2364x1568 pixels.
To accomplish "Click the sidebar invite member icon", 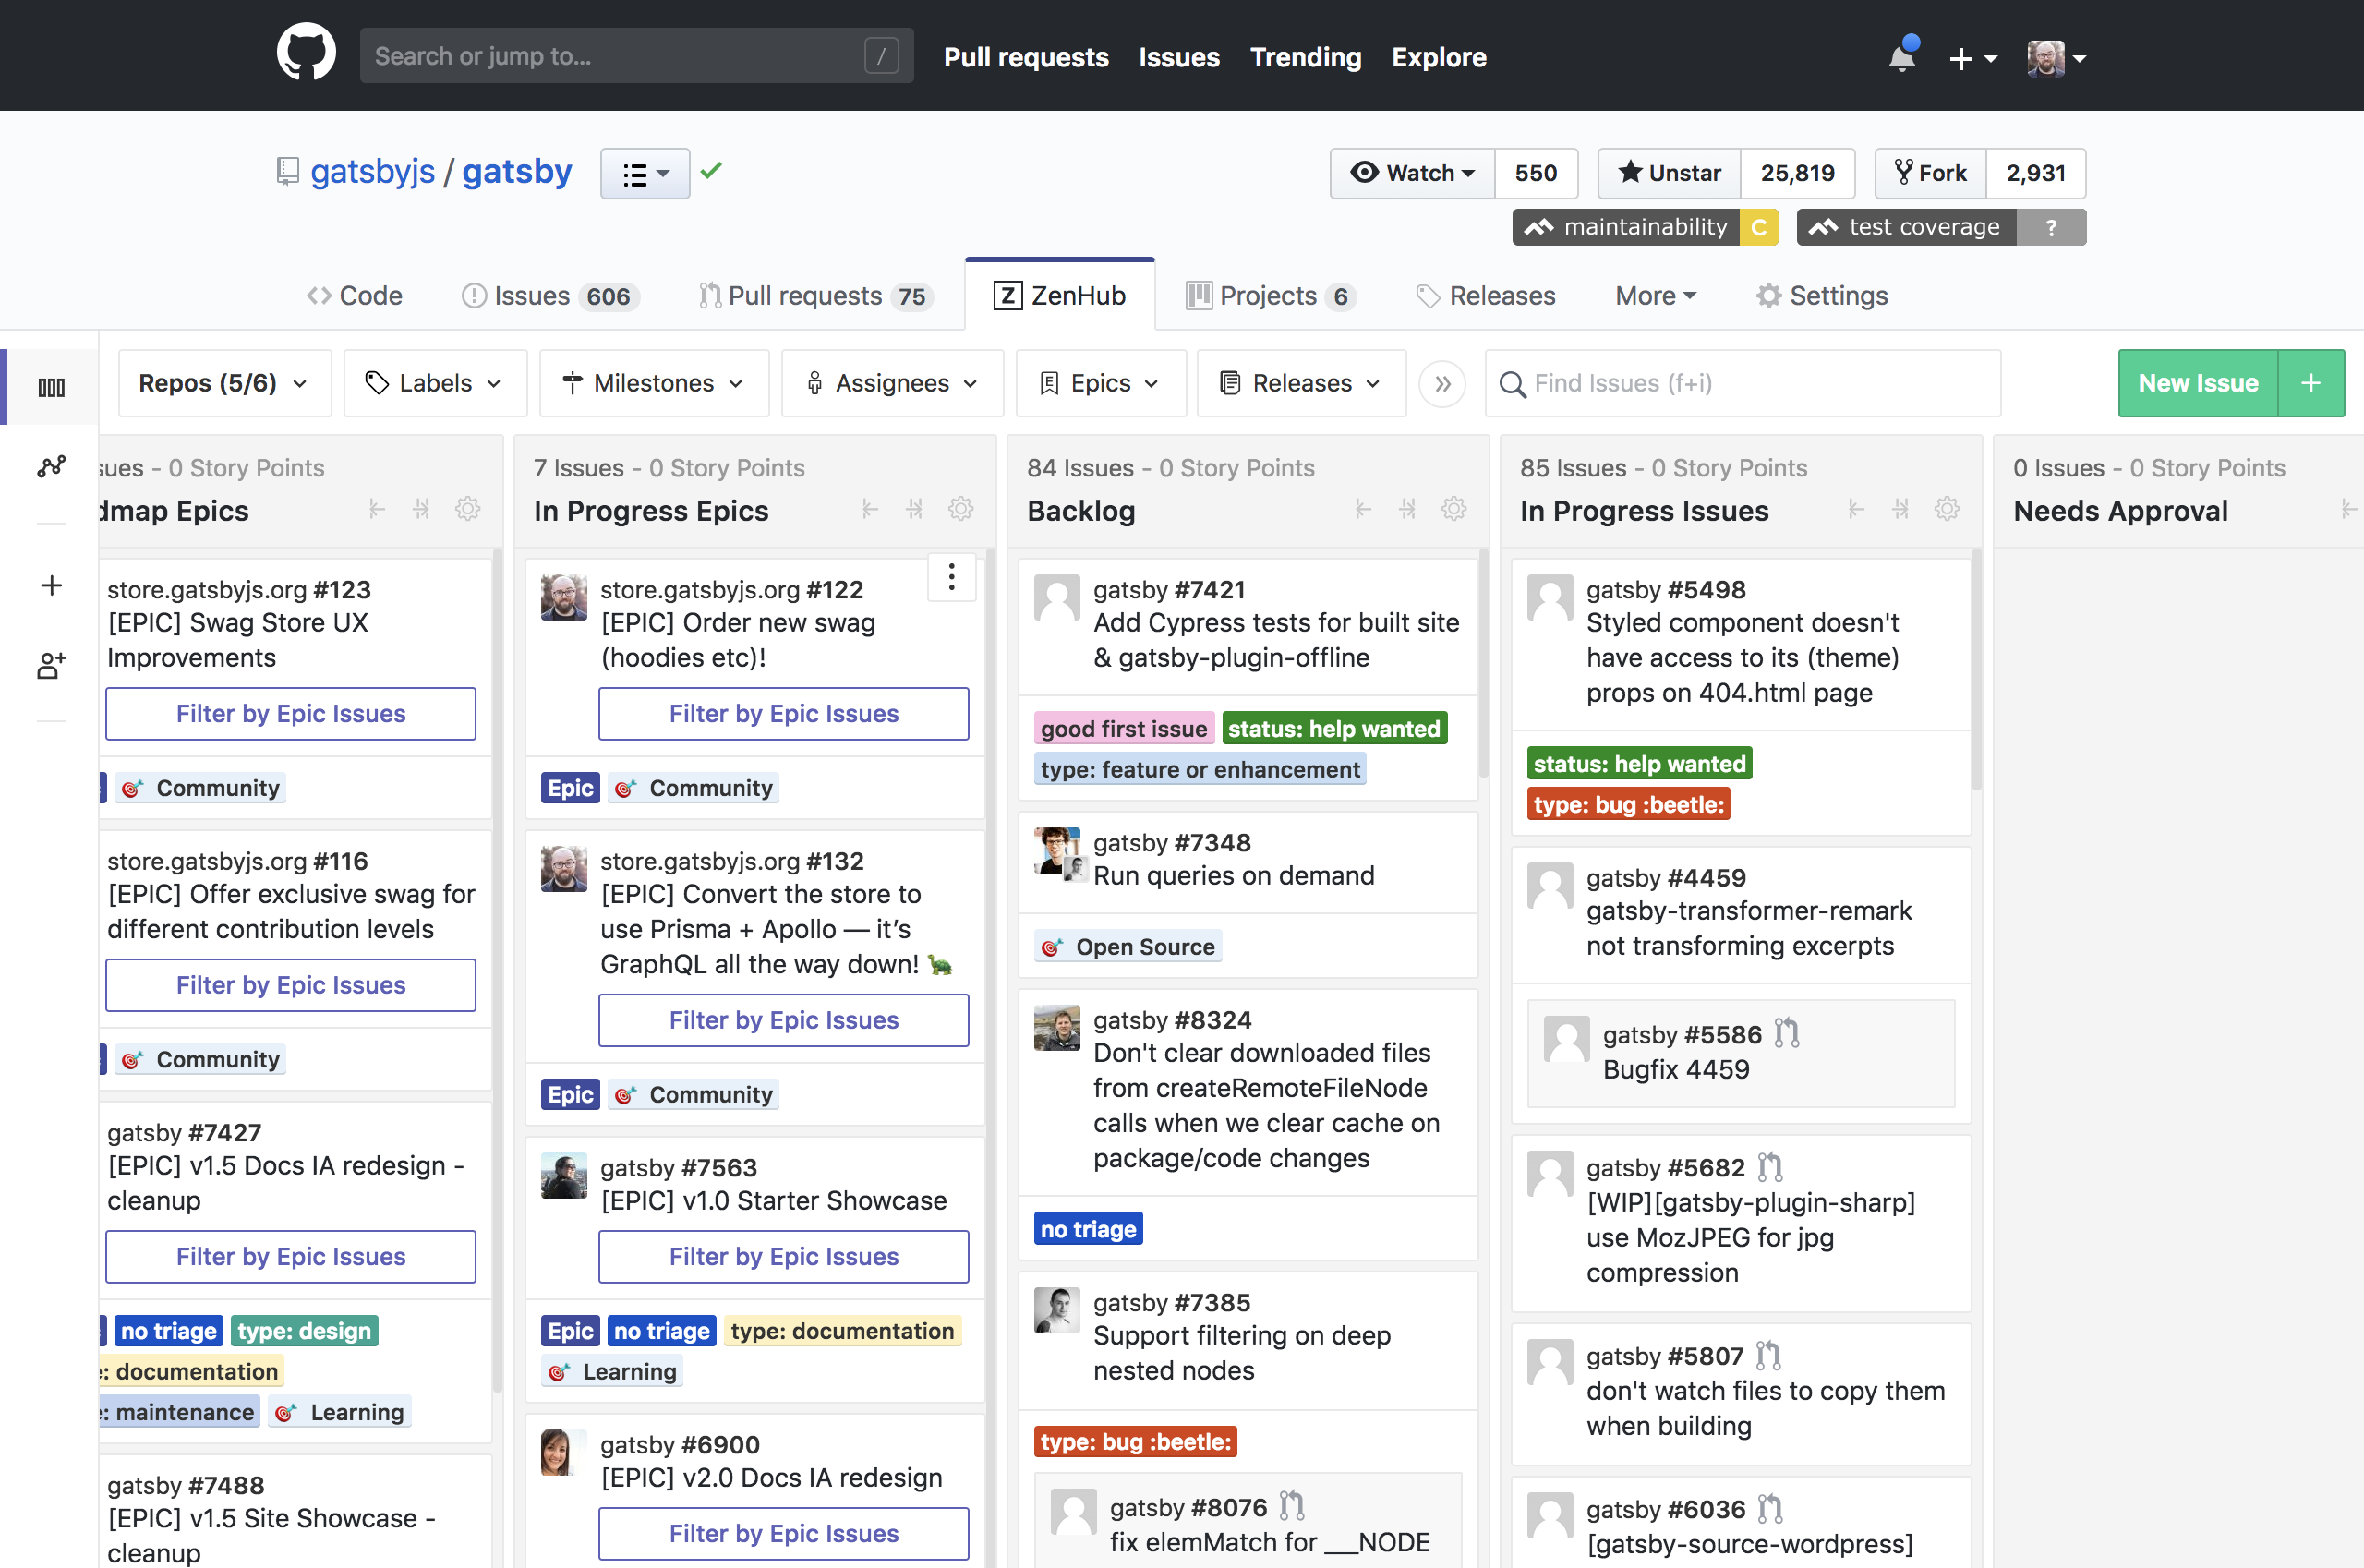I will pos(51,665).
